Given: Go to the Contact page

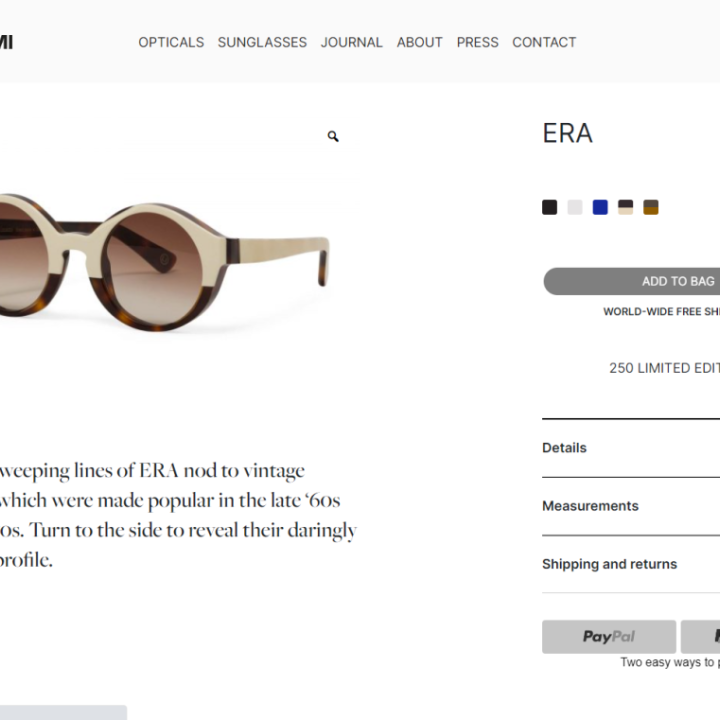Looking at the screenshot, I should (x=544, y=42).
